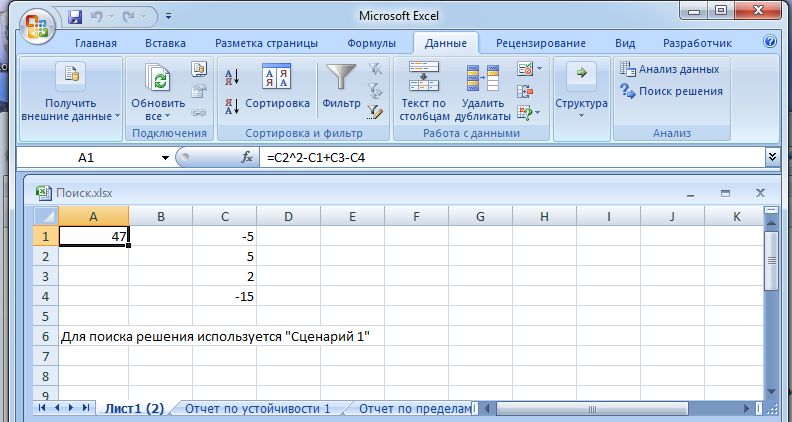Click horizontal scroll right arrow
The width and height of the screenshot is (792, 422).
point(747,408)
